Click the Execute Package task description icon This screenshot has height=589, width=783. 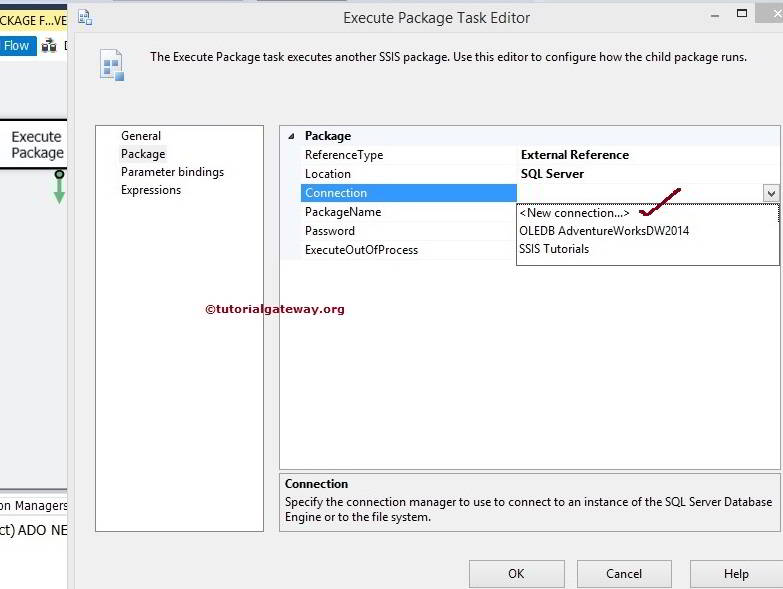coord(112,65)
